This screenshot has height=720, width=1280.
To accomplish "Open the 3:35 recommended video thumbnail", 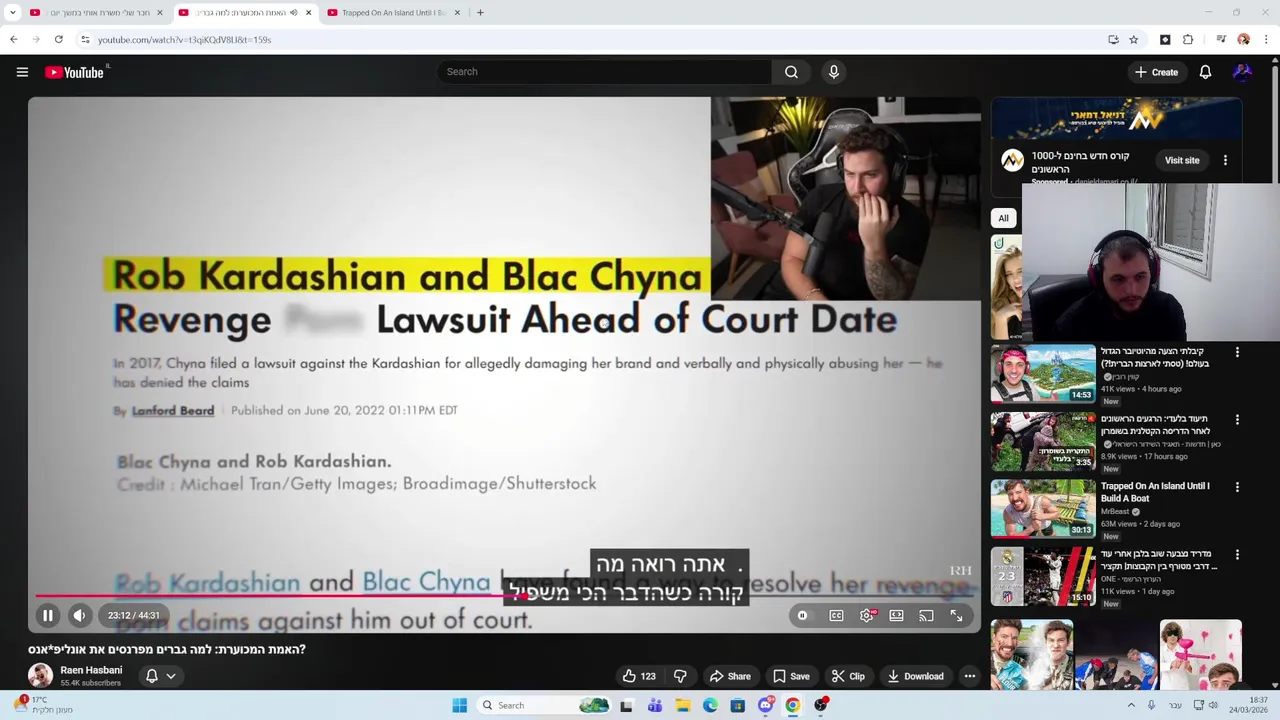I will [x=1043, y=441].
